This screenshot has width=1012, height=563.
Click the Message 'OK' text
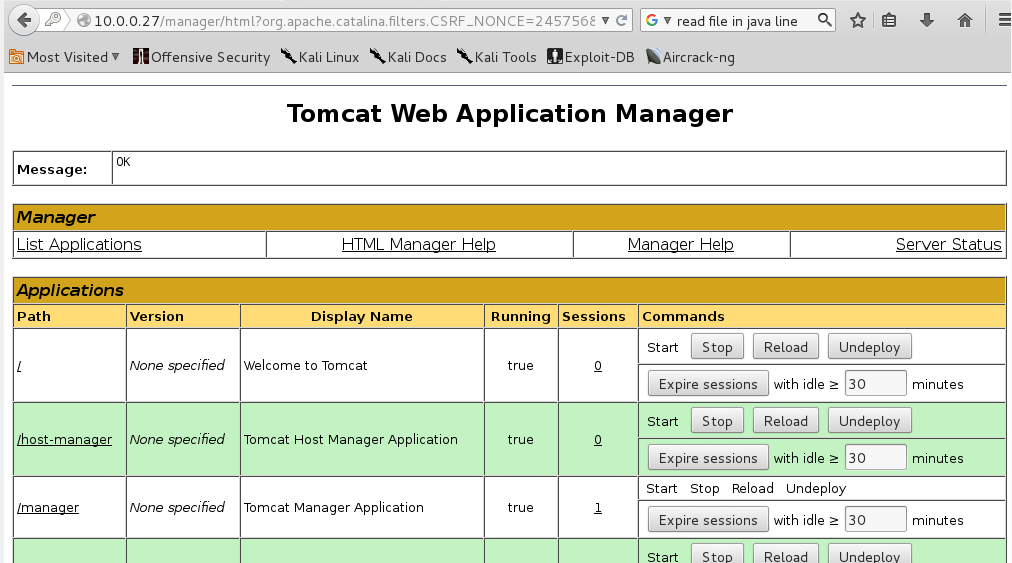click(123, 161)
